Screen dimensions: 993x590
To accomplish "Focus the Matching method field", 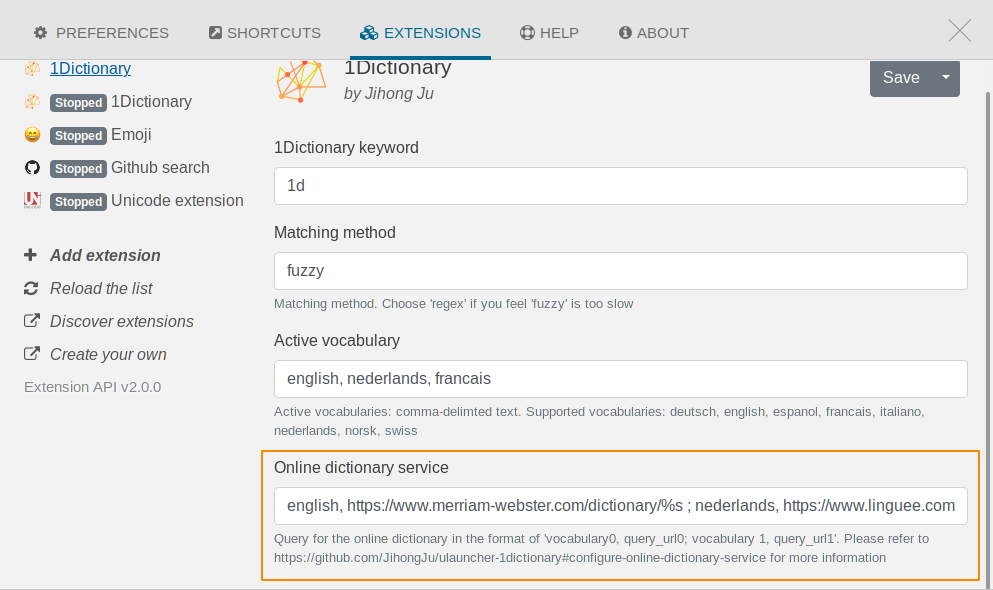I will pos(621,271).
